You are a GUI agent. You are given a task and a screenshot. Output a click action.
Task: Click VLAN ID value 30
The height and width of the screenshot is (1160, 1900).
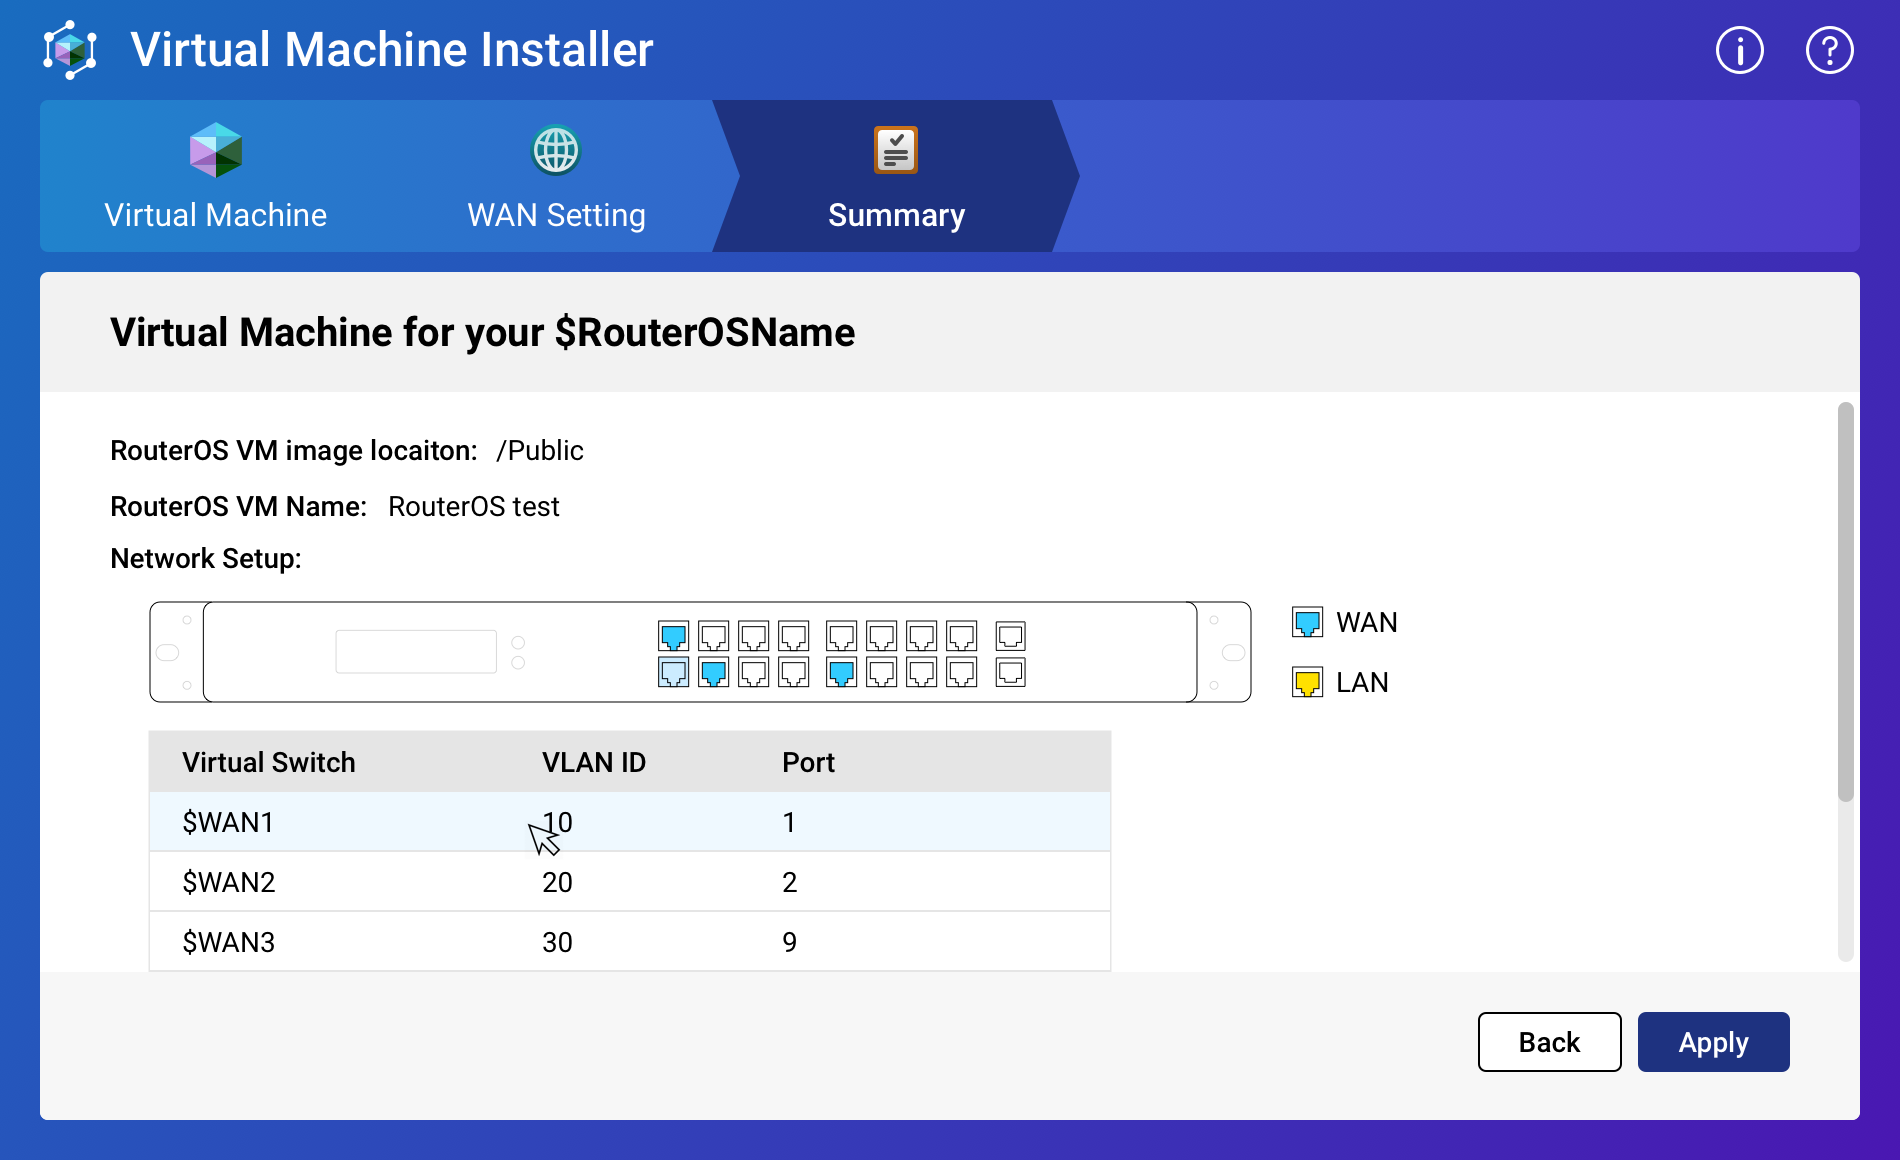click(x=557, y=942)
